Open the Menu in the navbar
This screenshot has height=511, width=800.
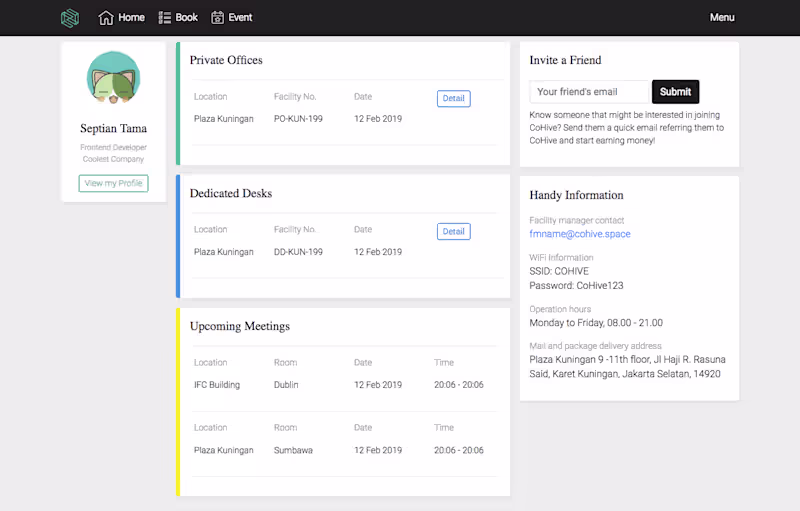point(722,18)
